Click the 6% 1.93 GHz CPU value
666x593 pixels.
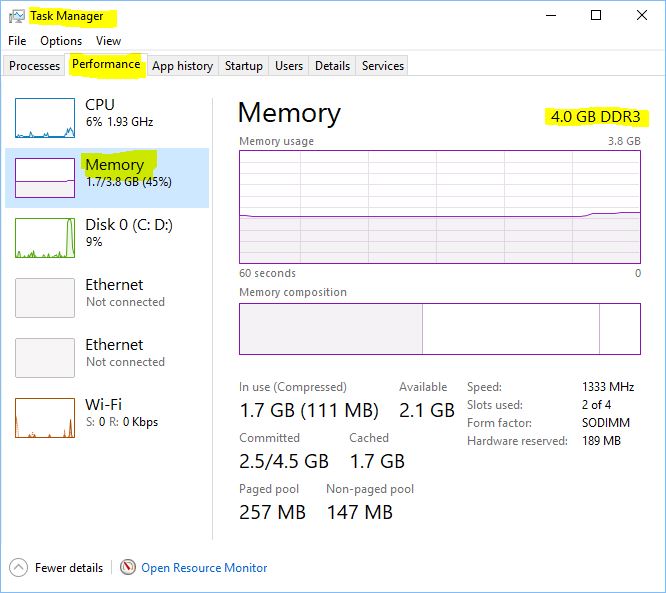coord(119,122)
